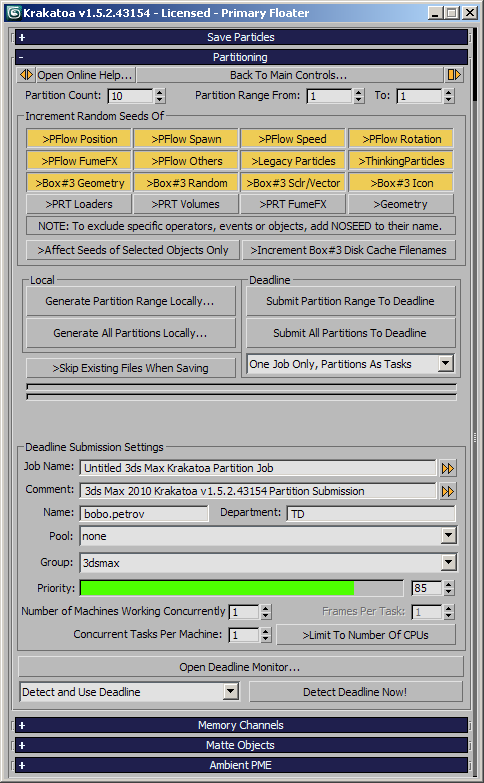Collapse the Partitioning rollout

pos(241,57)
